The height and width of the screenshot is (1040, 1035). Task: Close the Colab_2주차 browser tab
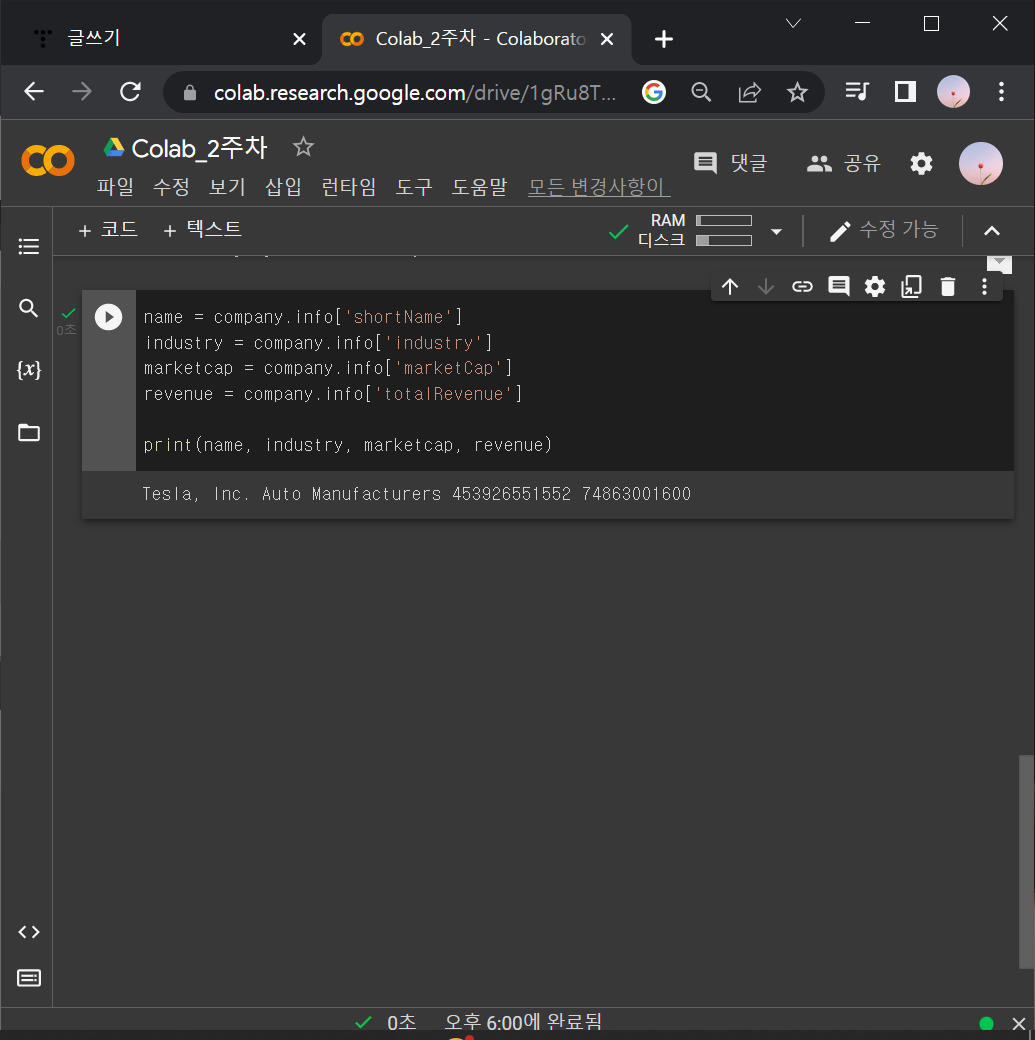[606, 39]
